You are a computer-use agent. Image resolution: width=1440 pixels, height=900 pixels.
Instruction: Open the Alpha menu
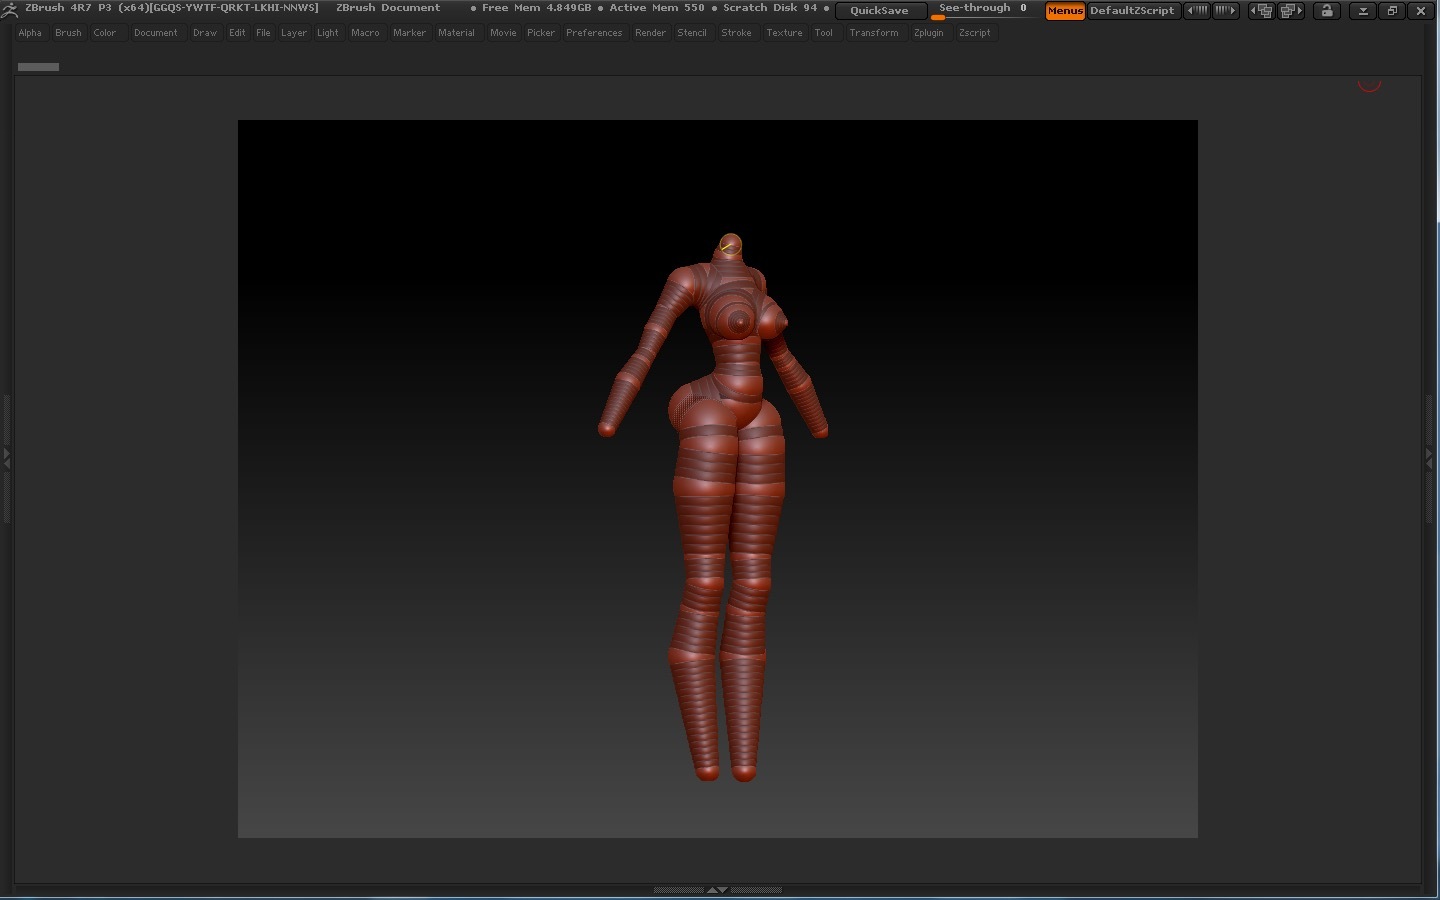pyautogui.click(x=30, y=33)
